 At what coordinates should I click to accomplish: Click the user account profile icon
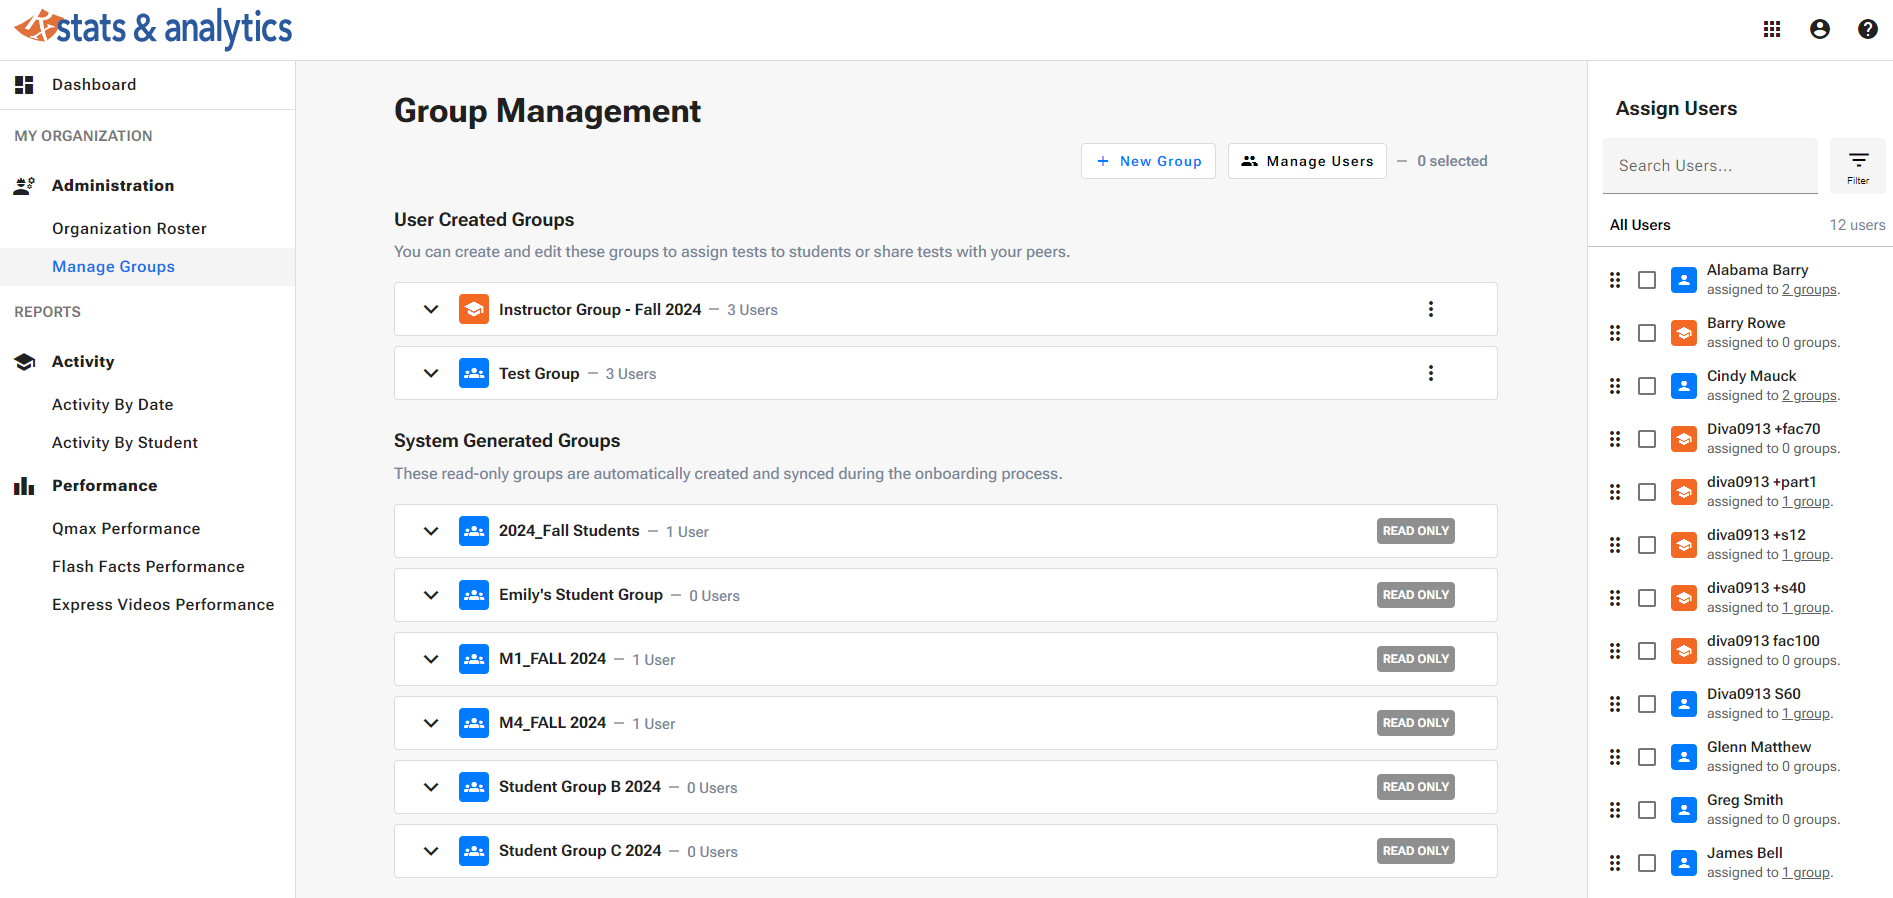tap(1820, 29)
